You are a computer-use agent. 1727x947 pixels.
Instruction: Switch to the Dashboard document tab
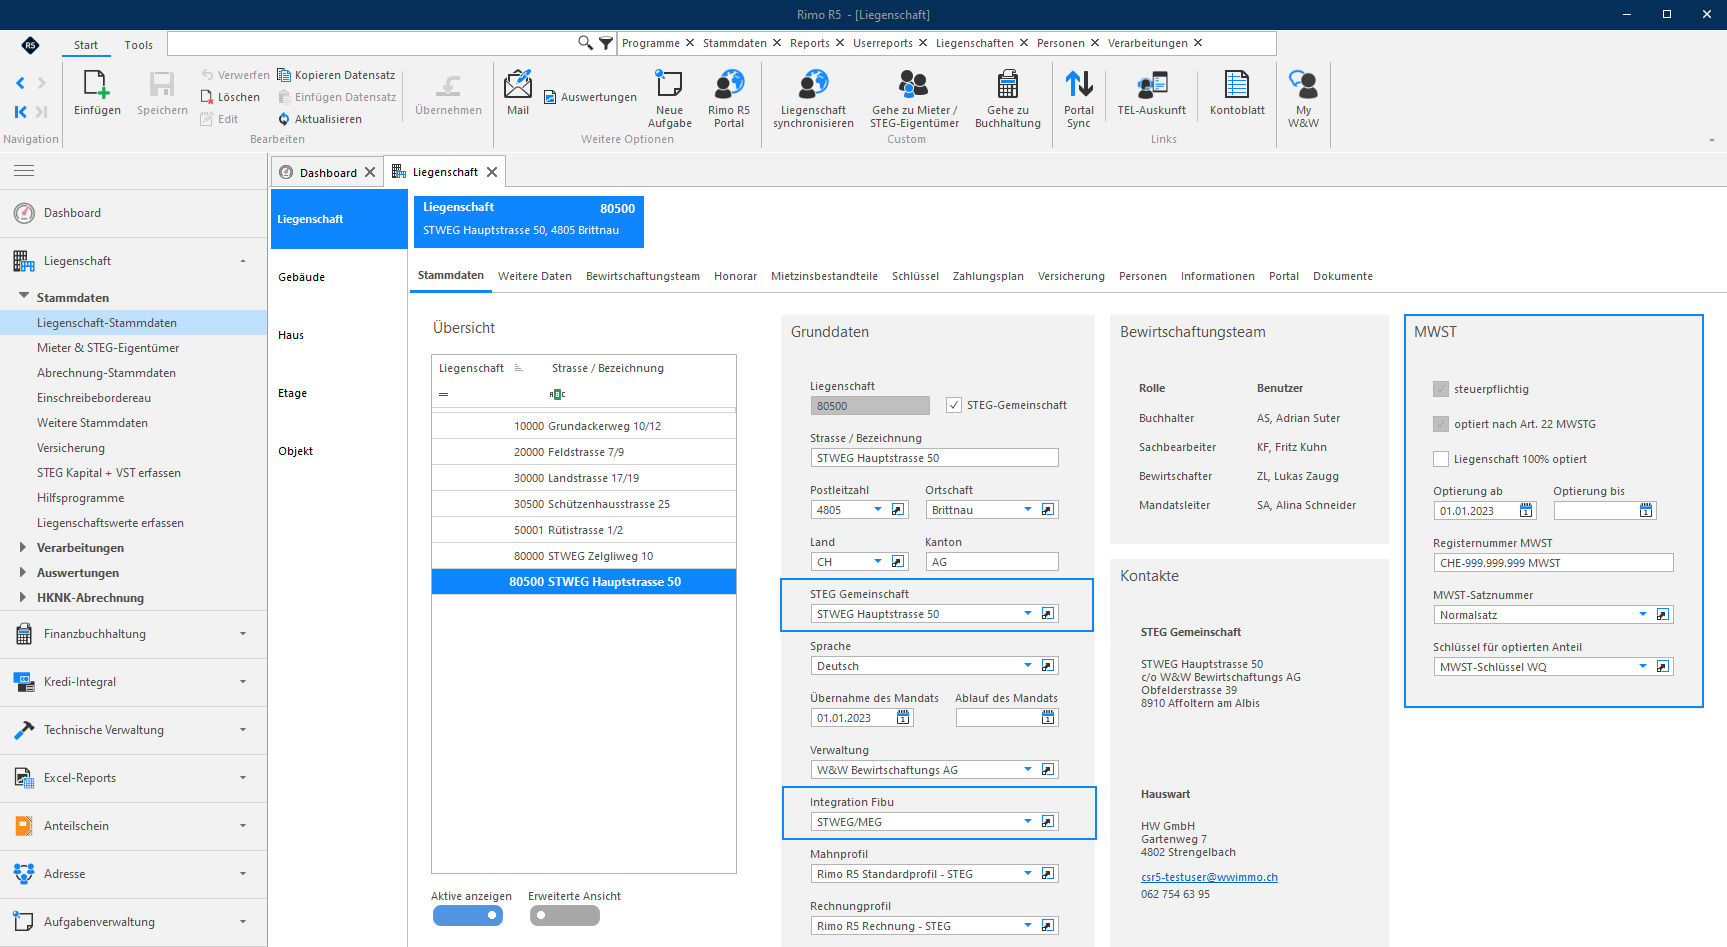click(x=327, y=172)
